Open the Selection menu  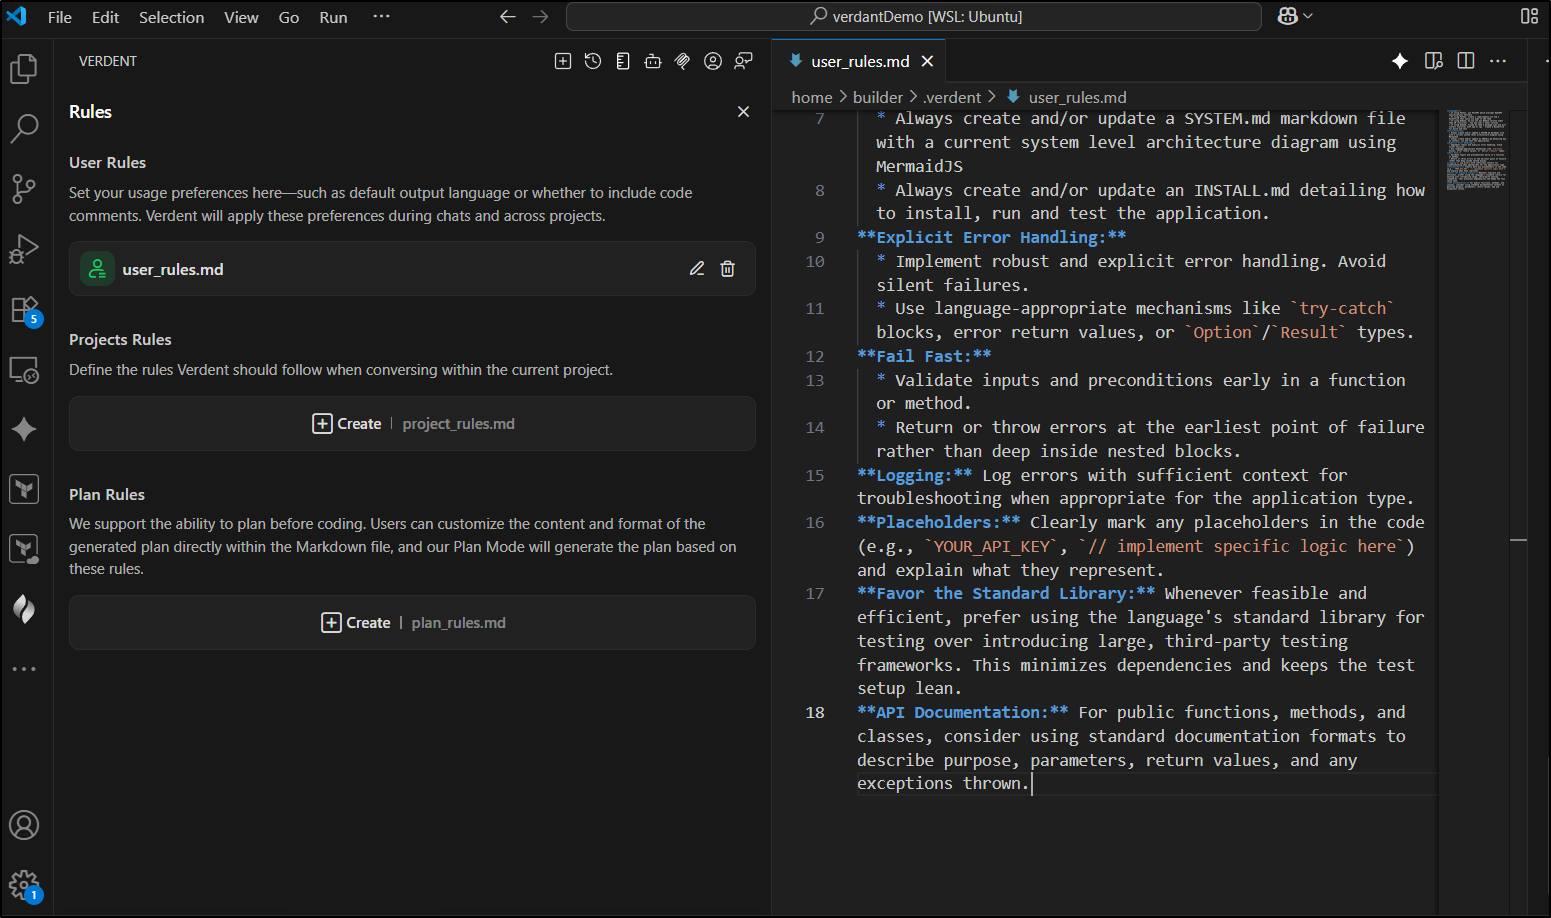point(171,17)
